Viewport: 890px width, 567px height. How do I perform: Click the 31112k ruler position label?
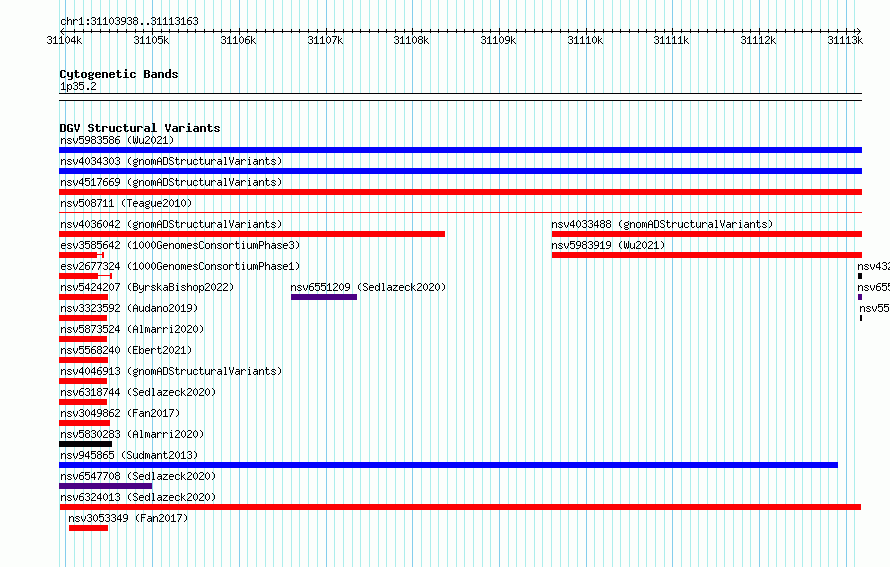(758, 40)
